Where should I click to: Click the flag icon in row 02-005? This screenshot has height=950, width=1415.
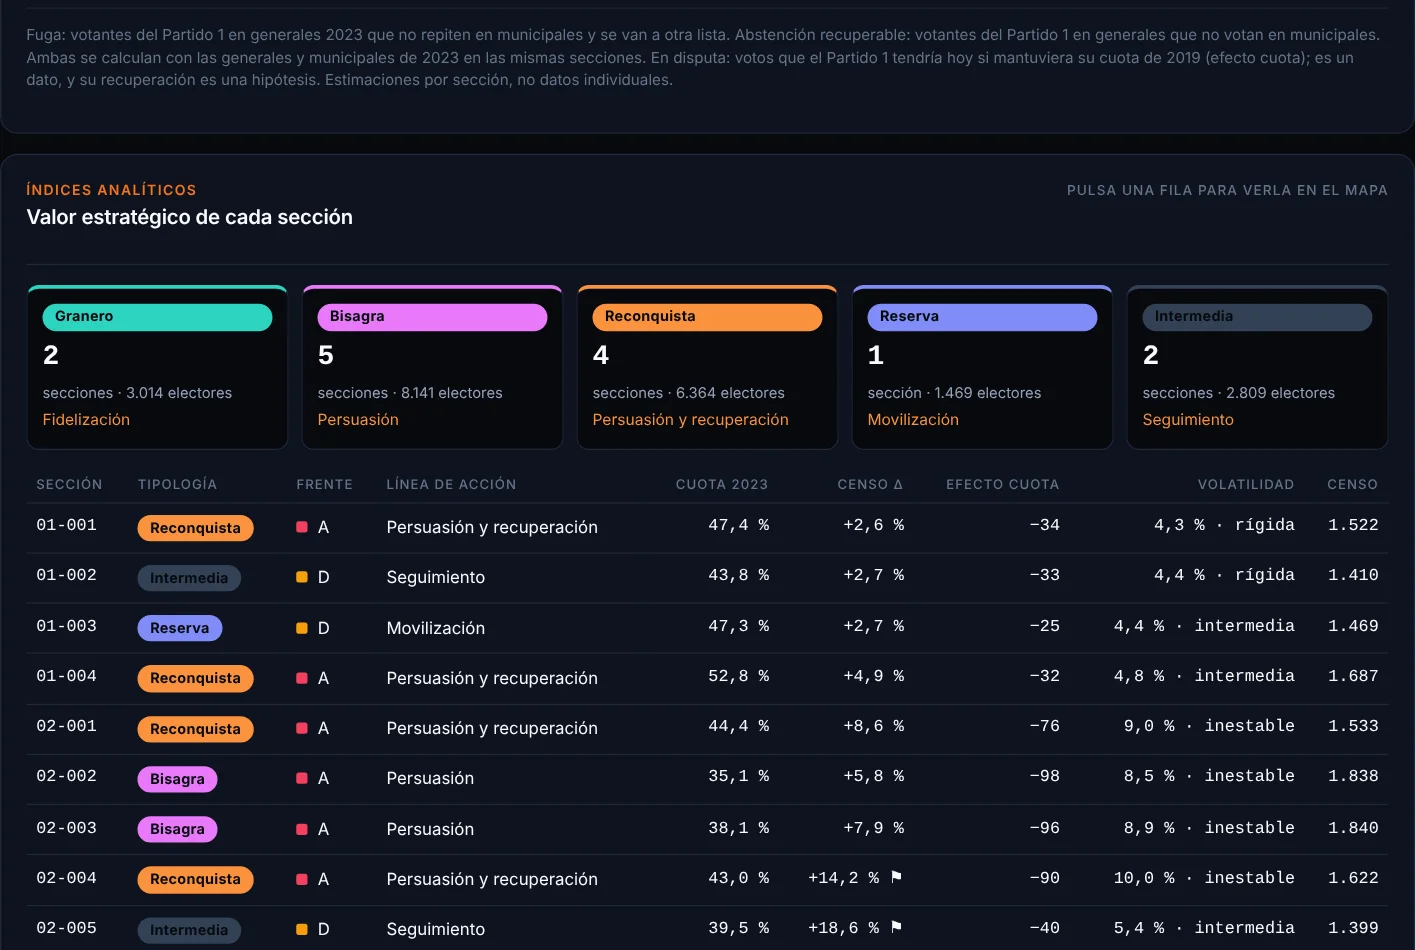tap(896, 927)
